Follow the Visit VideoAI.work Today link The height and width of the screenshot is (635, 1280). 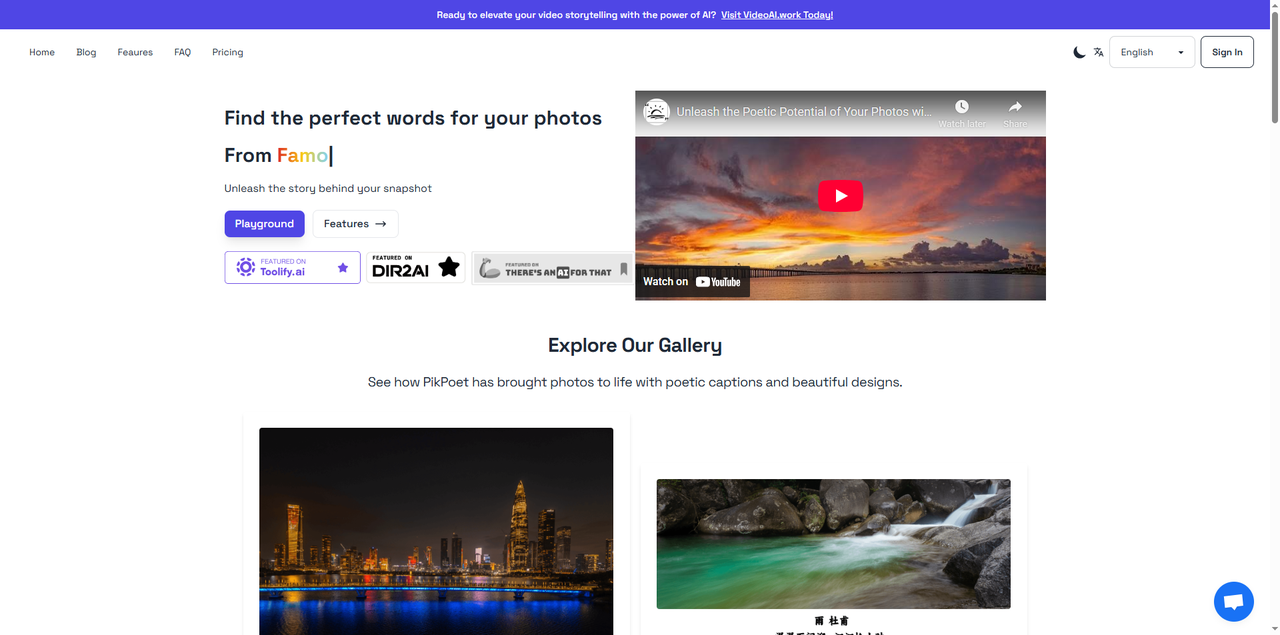(x=777, y=15)
